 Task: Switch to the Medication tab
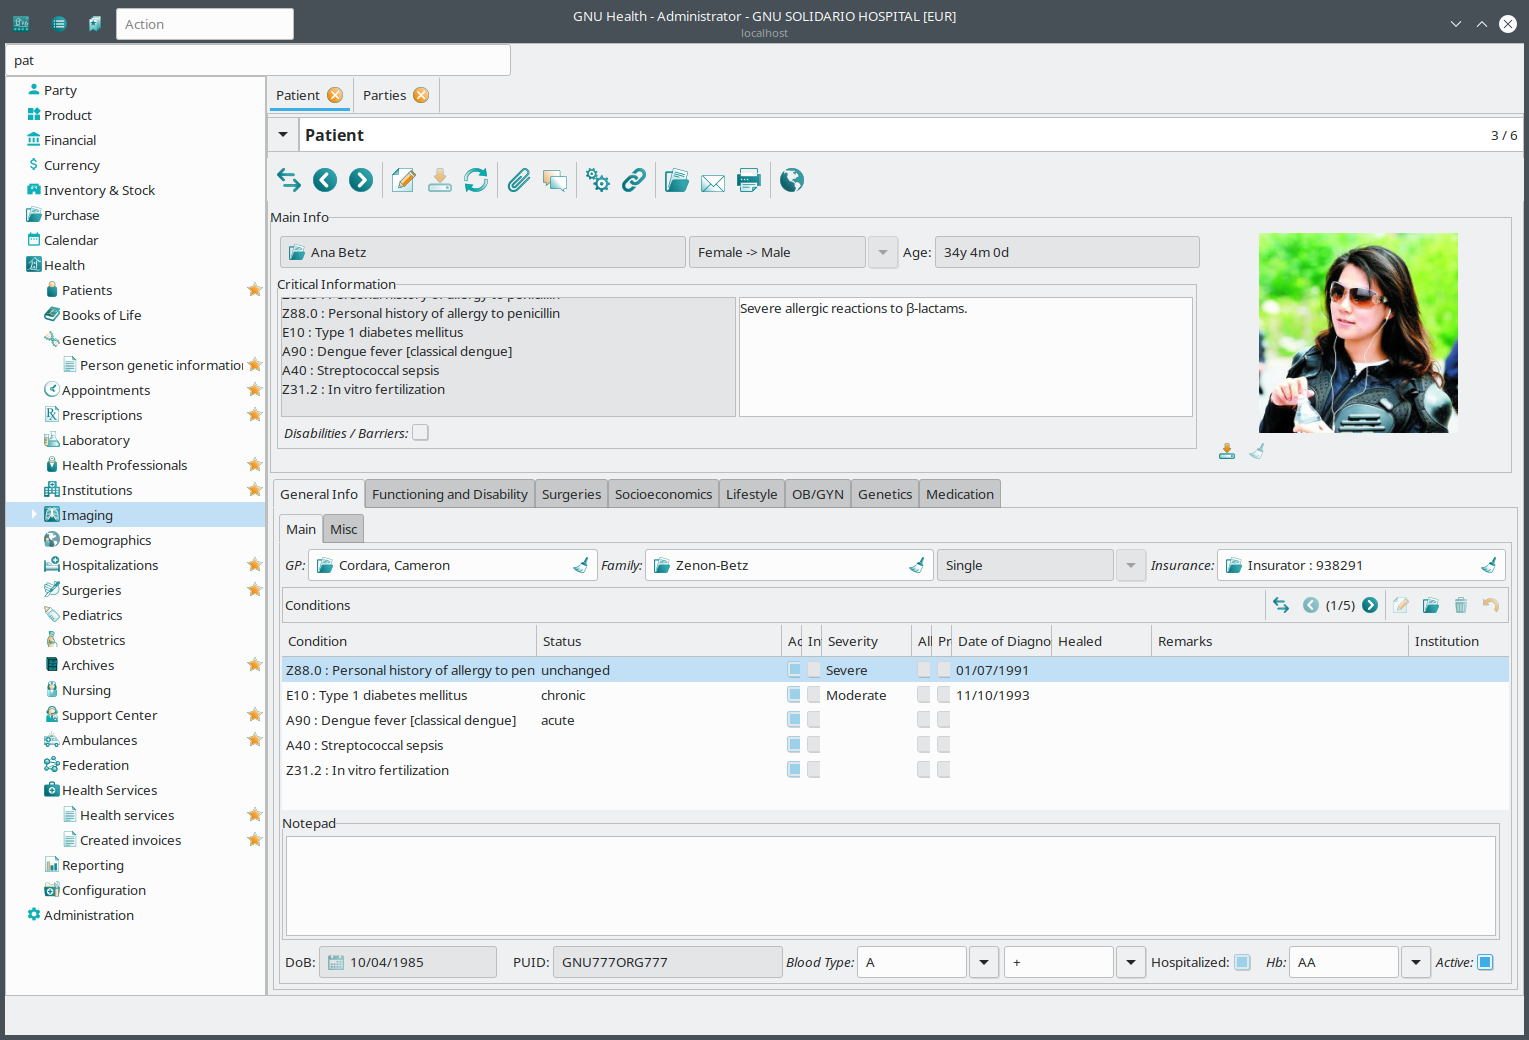(959, 494)
